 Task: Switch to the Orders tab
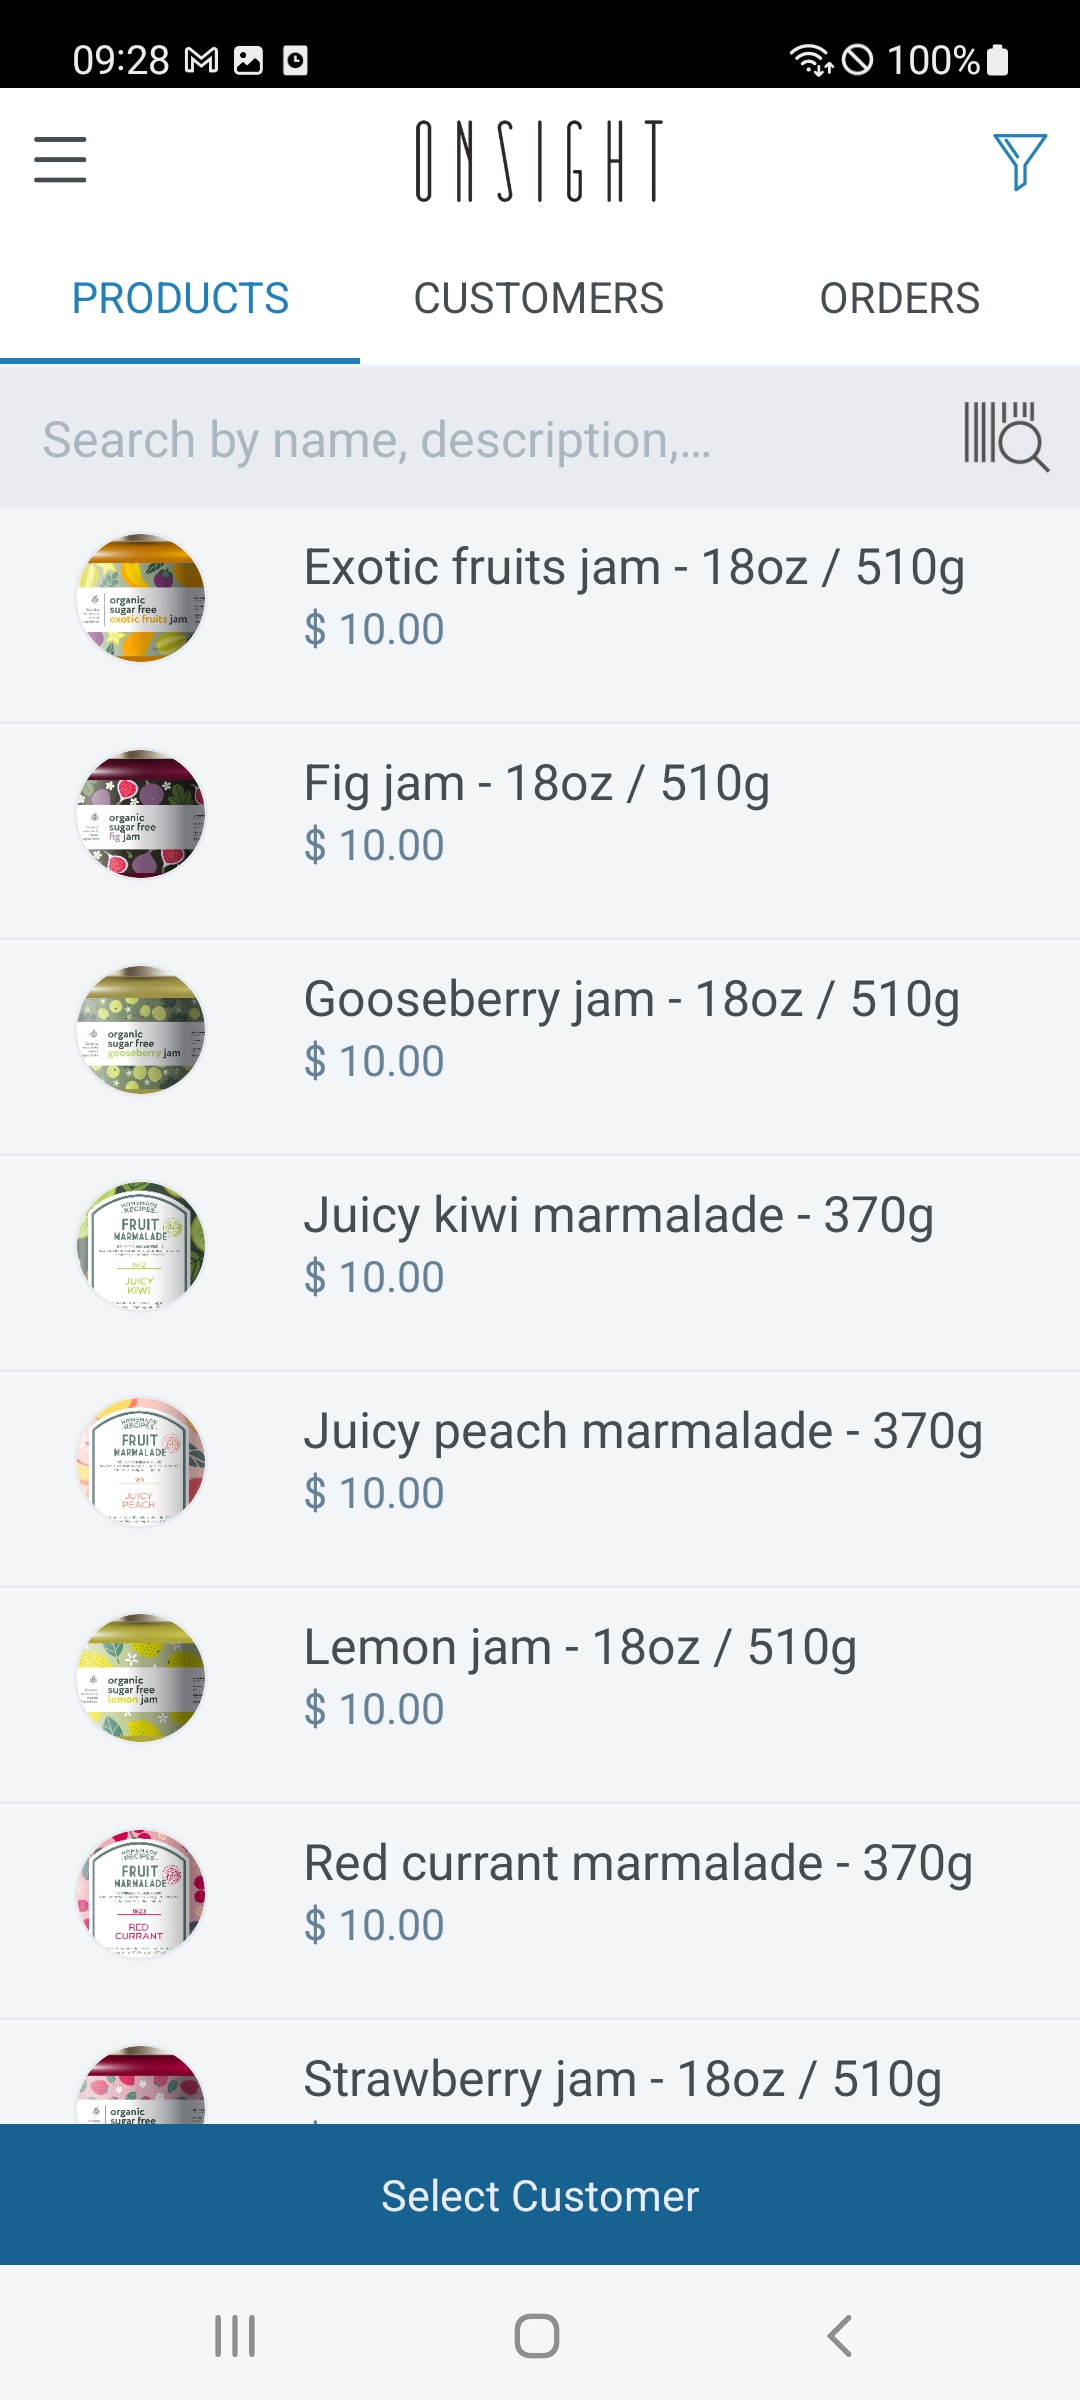pos(900,298)
